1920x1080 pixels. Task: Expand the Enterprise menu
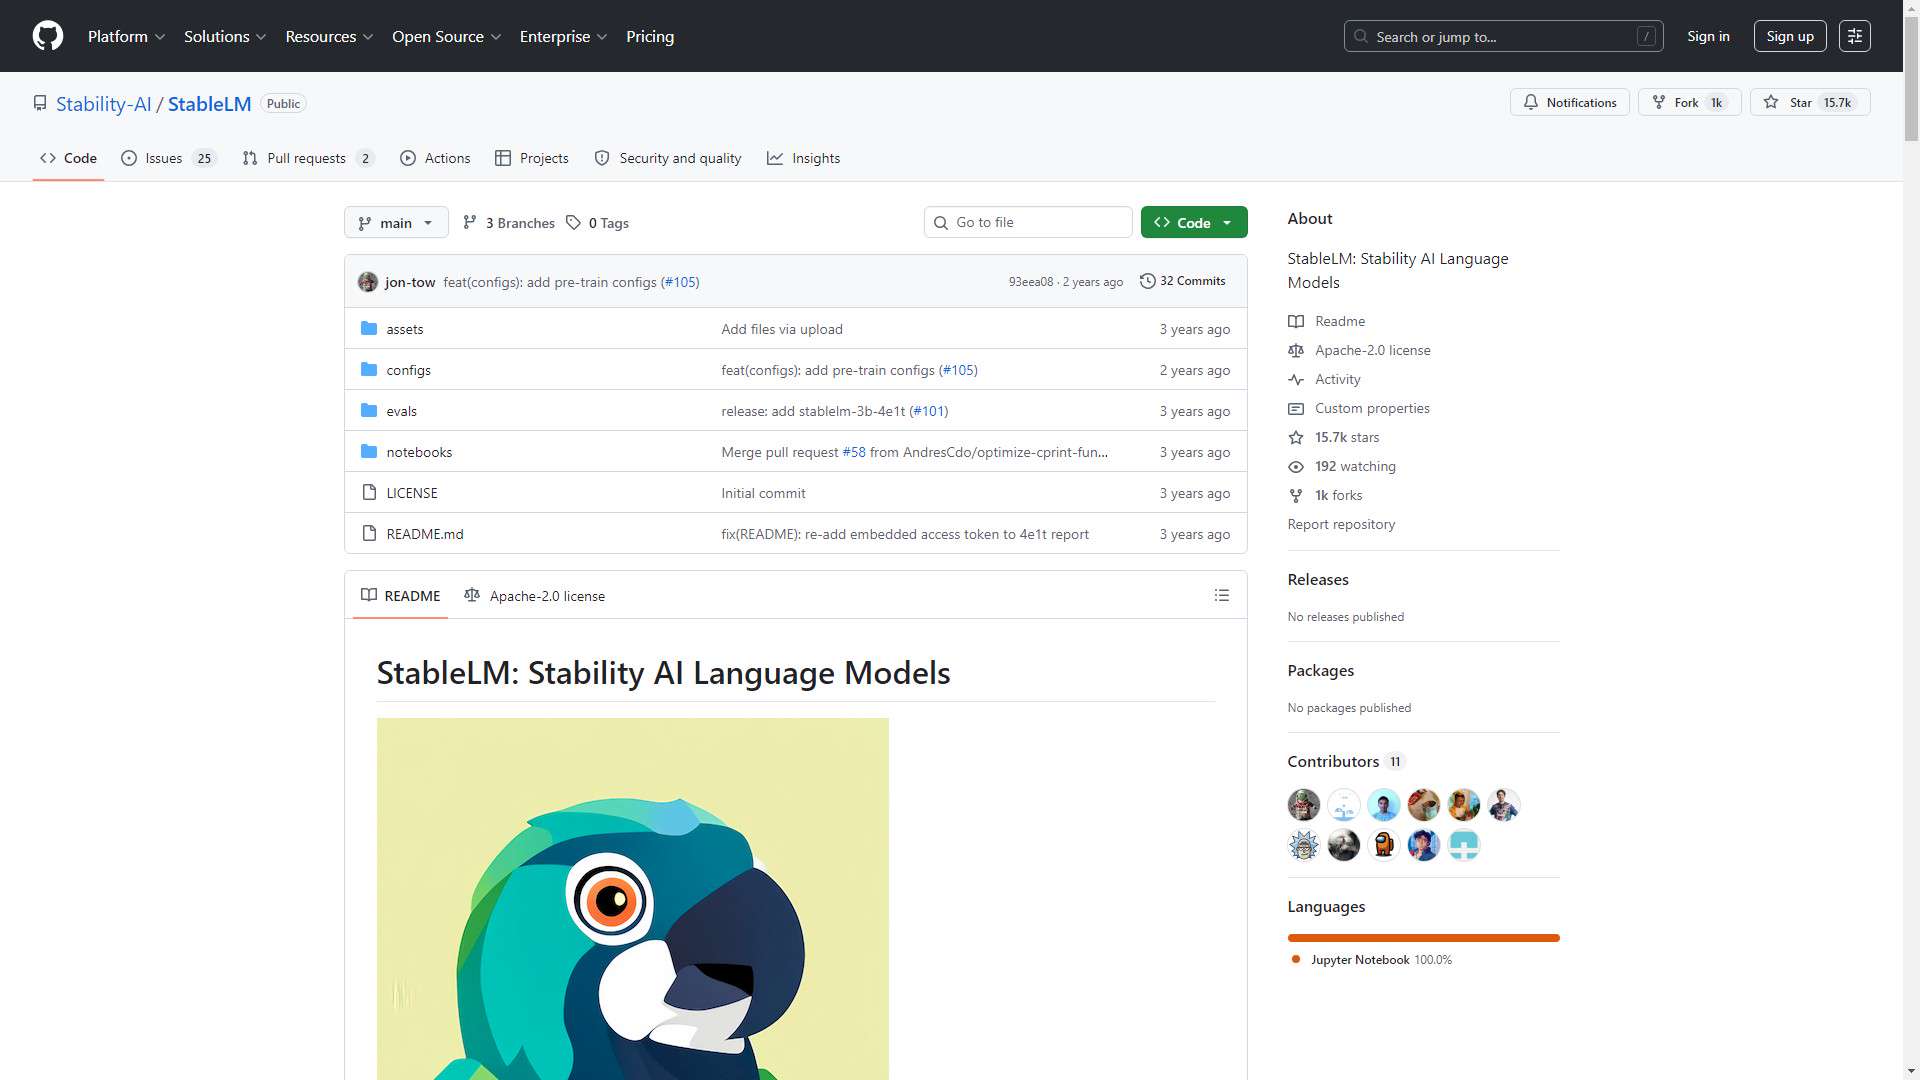[563, 36]
